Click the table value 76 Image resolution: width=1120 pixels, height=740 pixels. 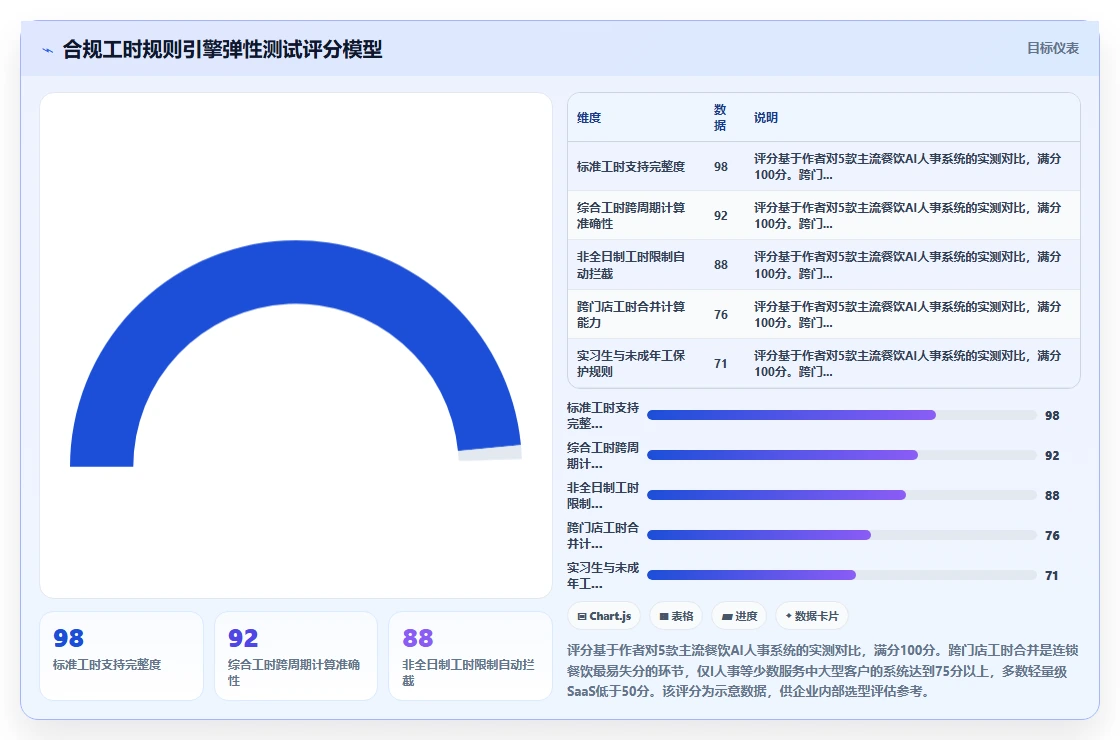click(x=721, y=314)
